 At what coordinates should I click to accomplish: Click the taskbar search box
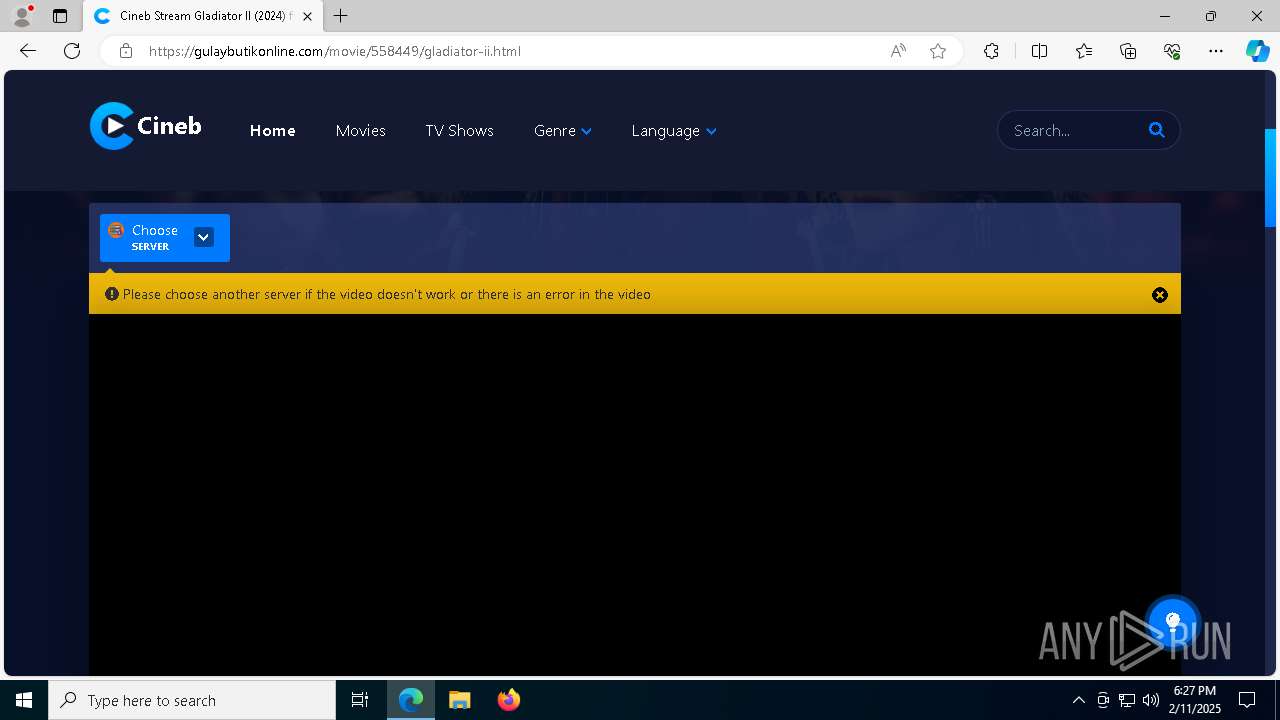tap(192, 700)
